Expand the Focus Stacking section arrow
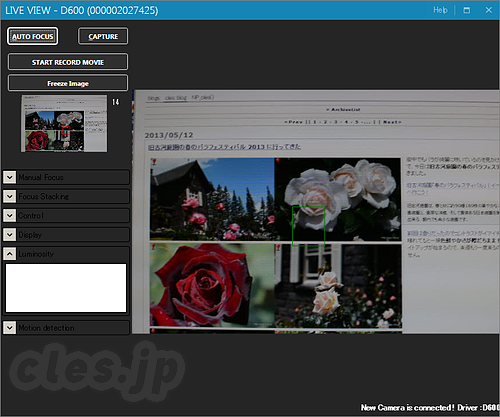 (10, 196)
